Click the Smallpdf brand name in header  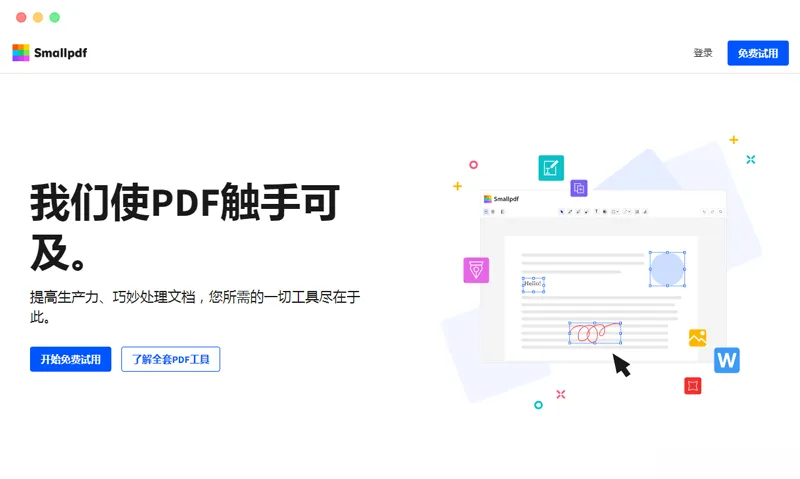[x=61, y=53]
